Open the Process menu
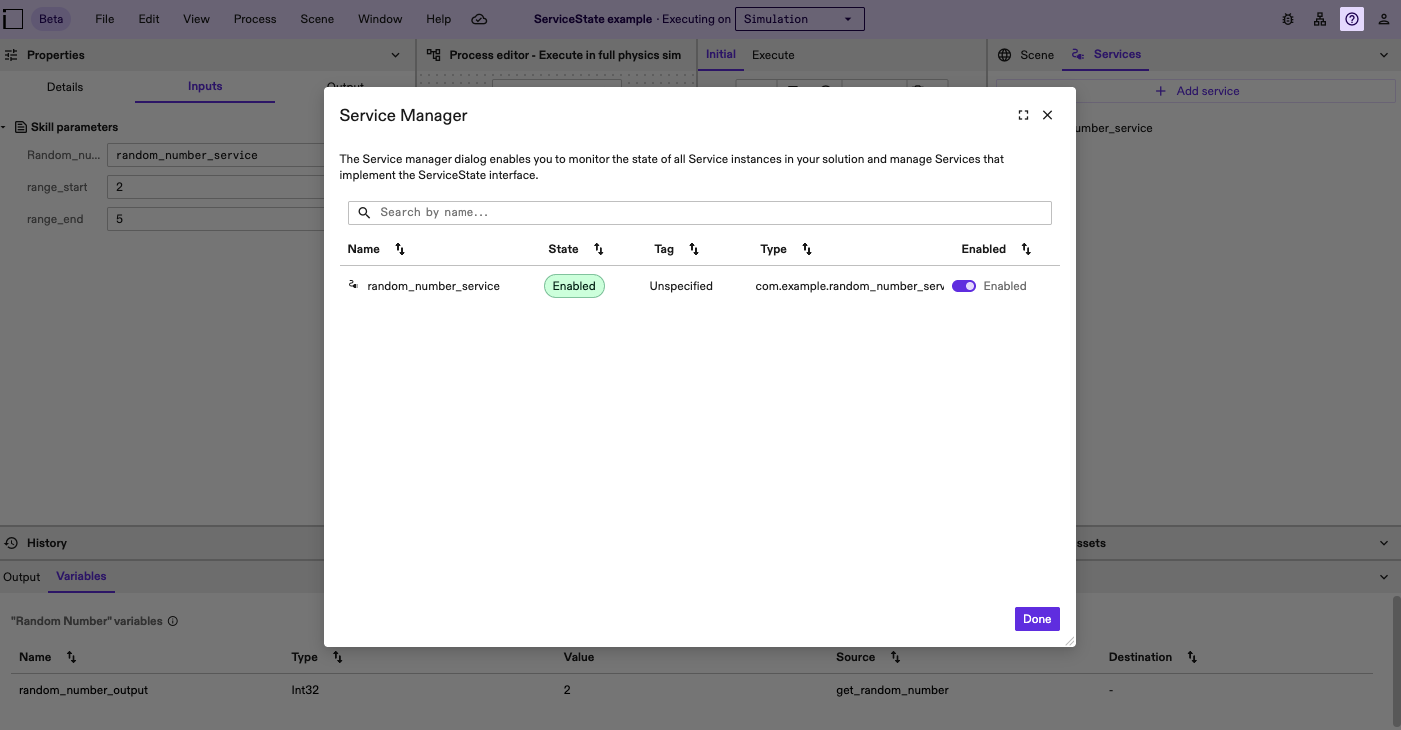Image resolution: width=1401 pixels, height=730 pixels. 255,18
